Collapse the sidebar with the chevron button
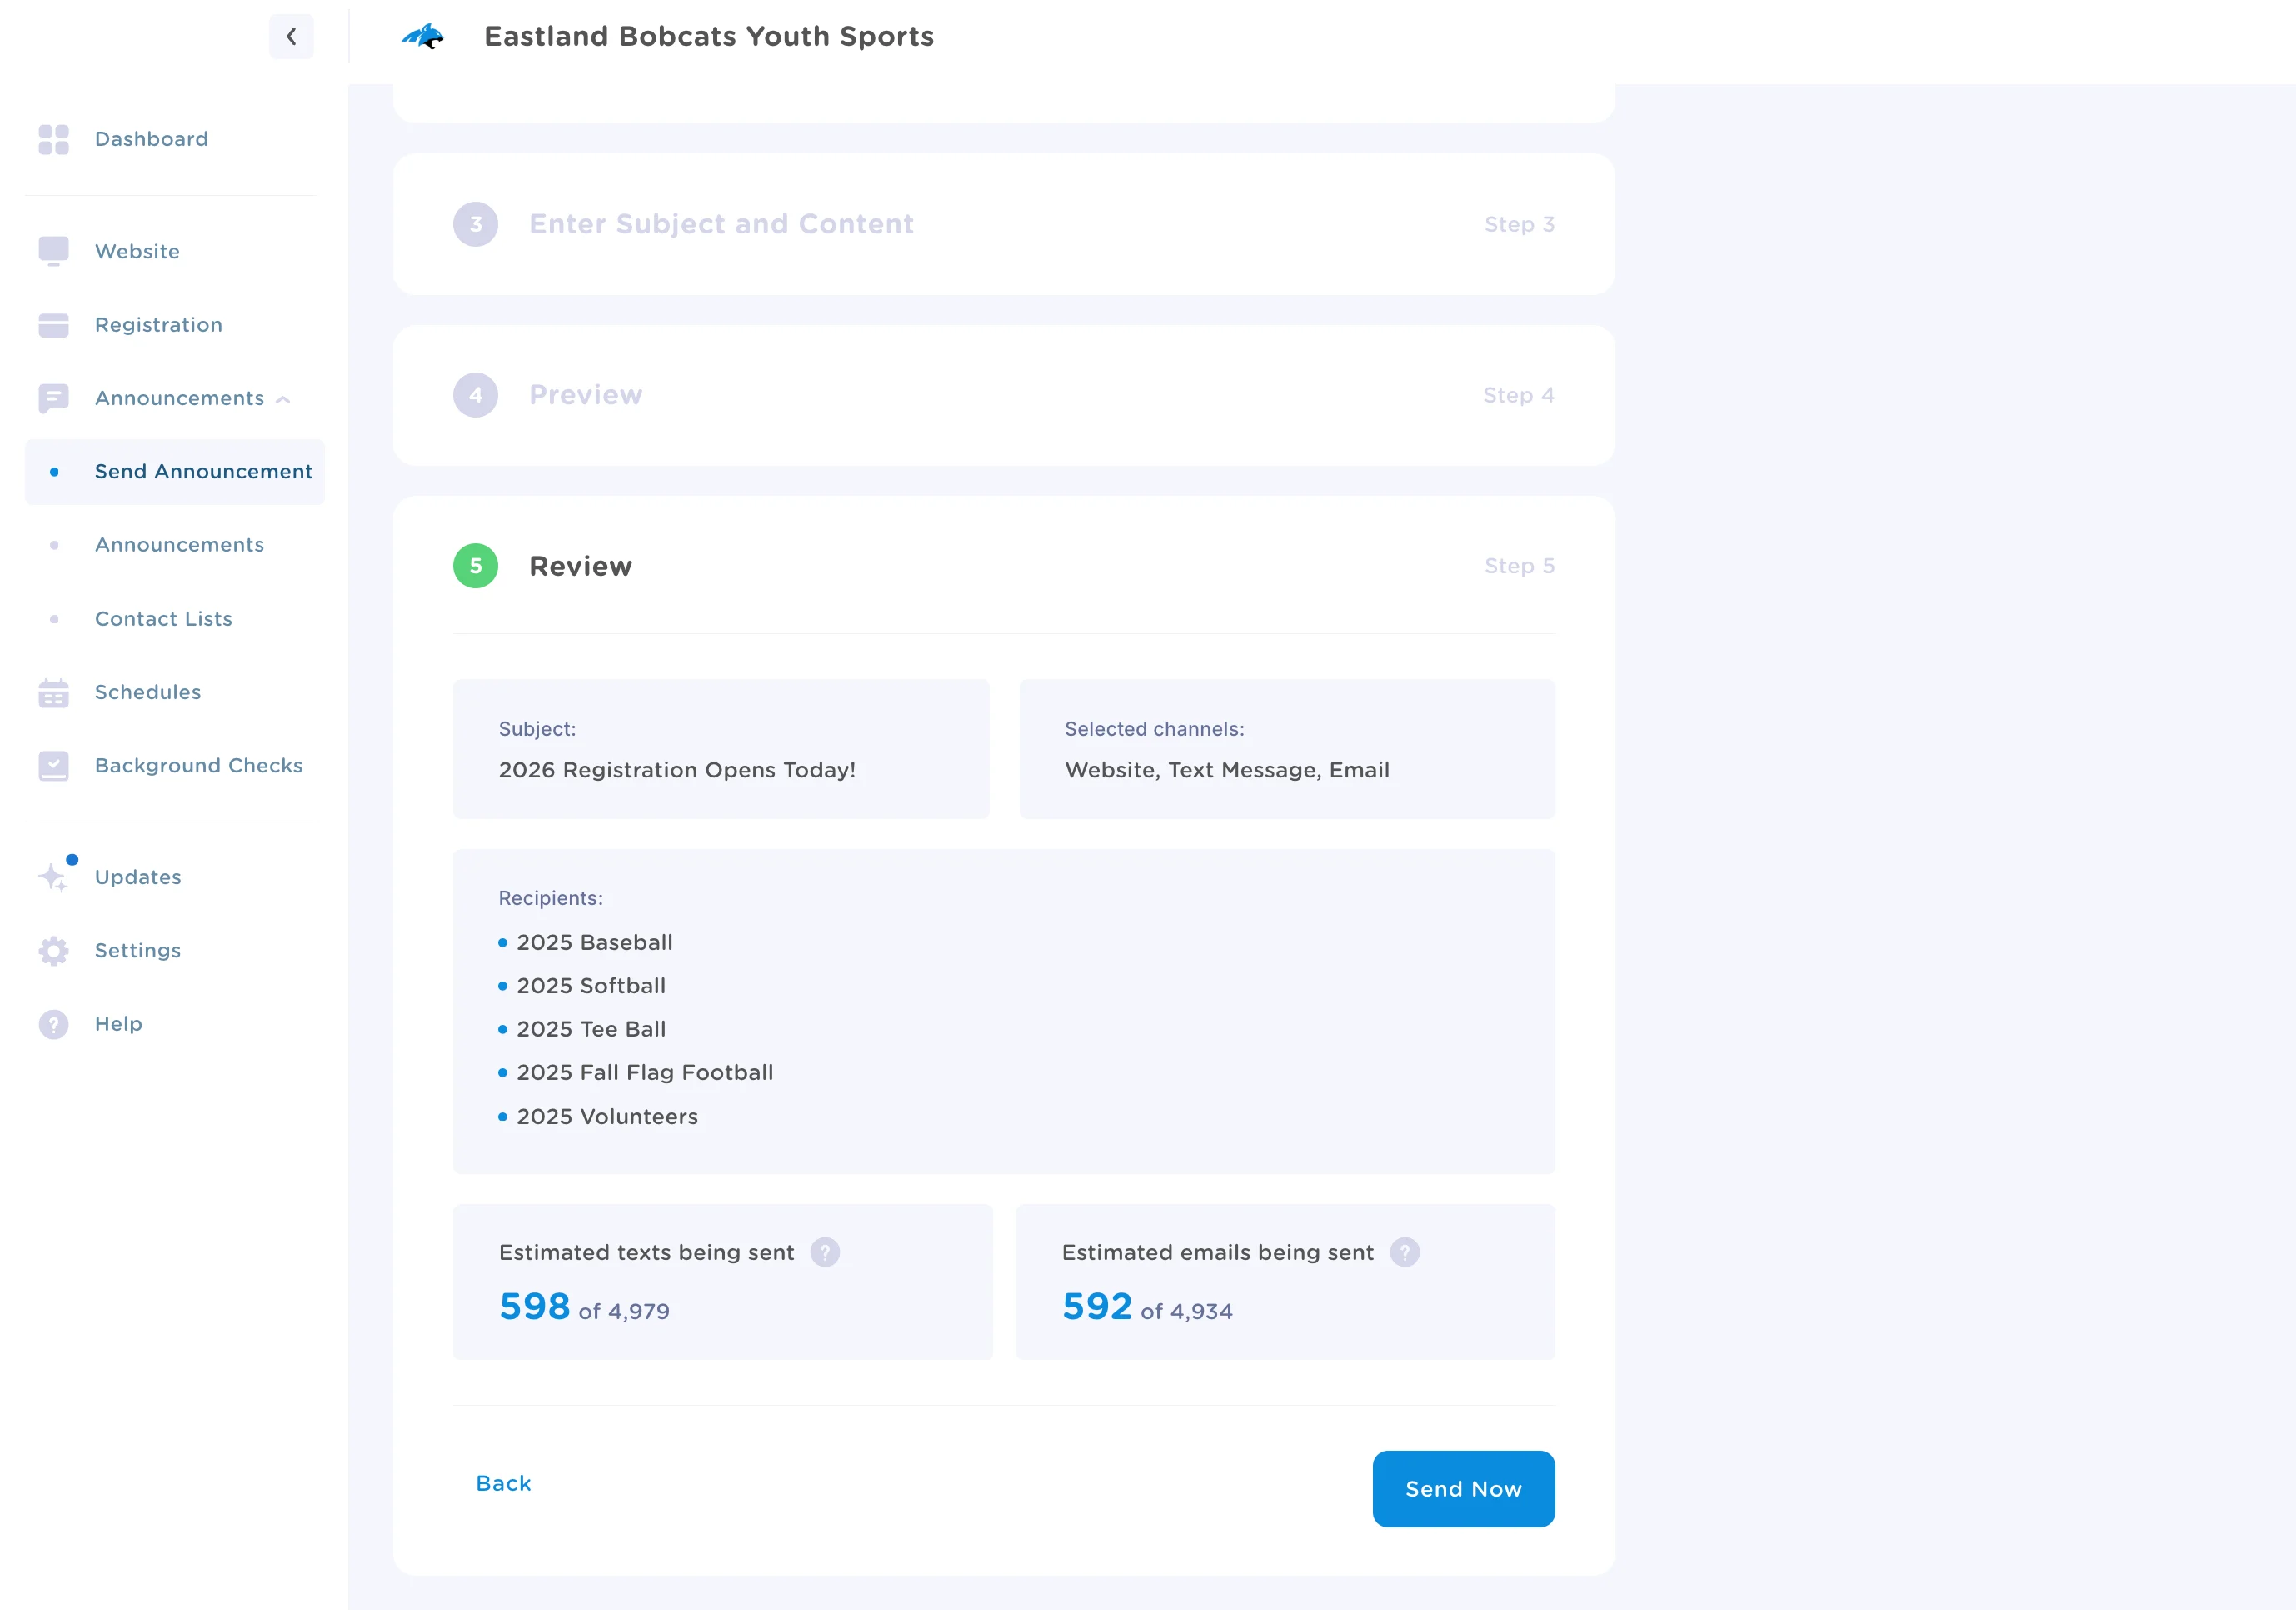This screenshot has height=1610, width=2296. [x=291, y=37]
